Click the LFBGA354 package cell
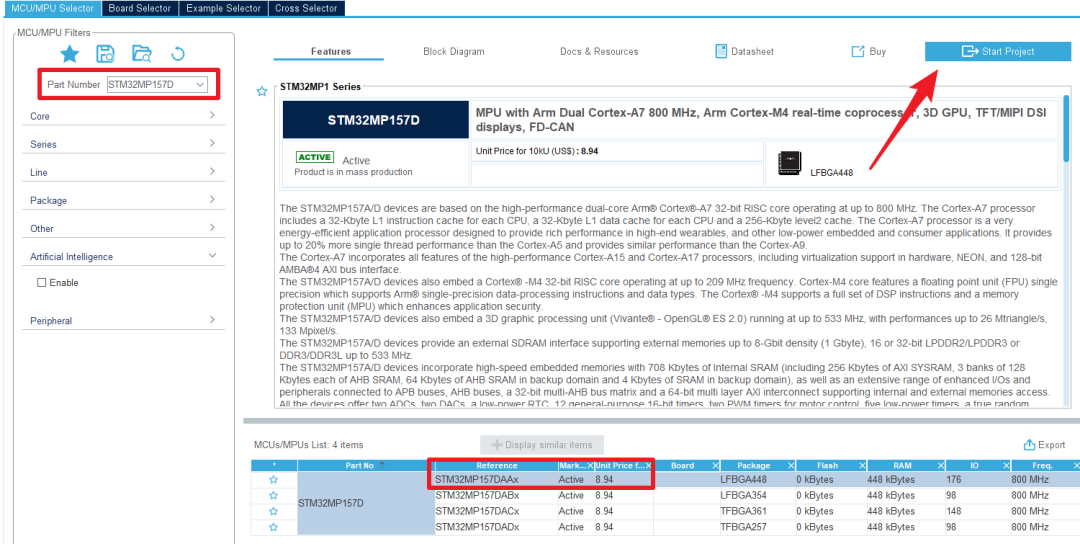 (x=757, y=495)
